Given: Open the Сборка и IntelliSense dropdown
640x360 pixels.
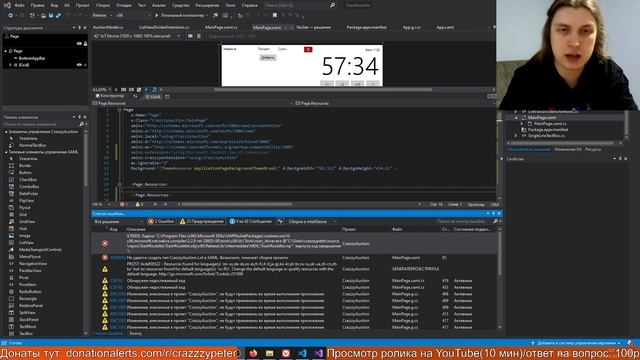Looking at the screenshot, I should coord(312,222).
